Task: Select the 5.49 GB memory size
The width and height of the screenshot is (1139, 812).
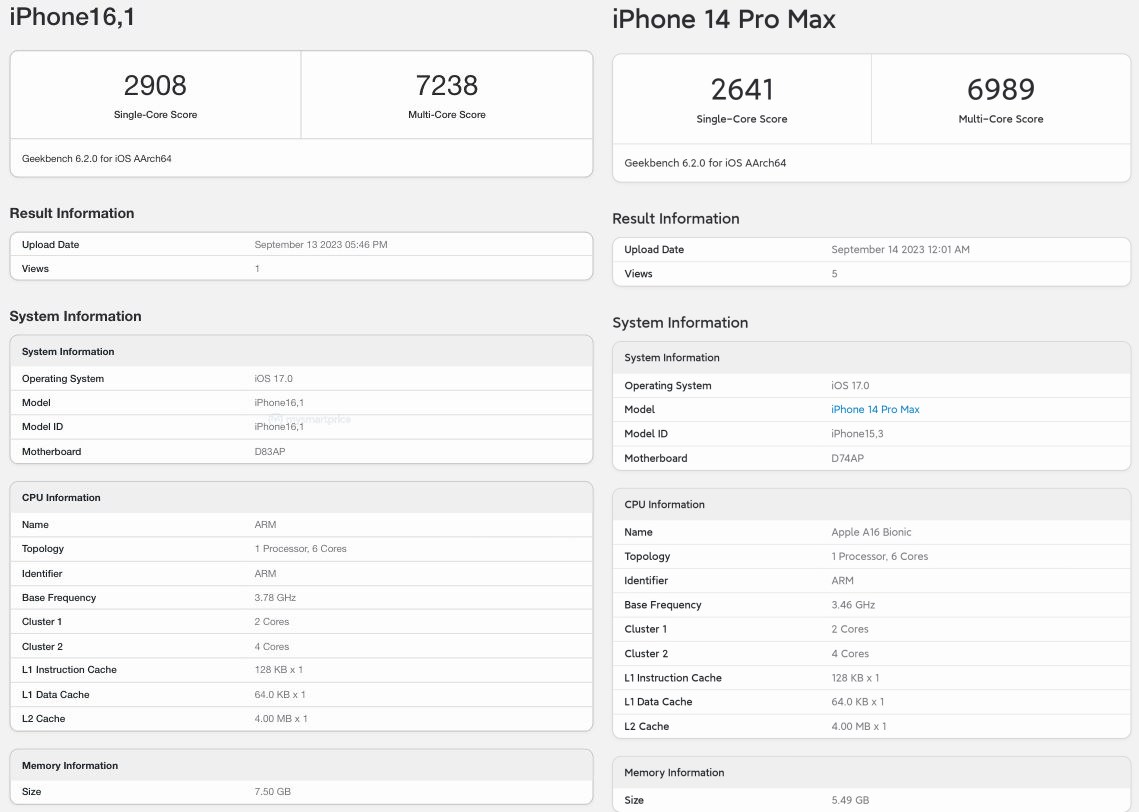Action: 850,800
